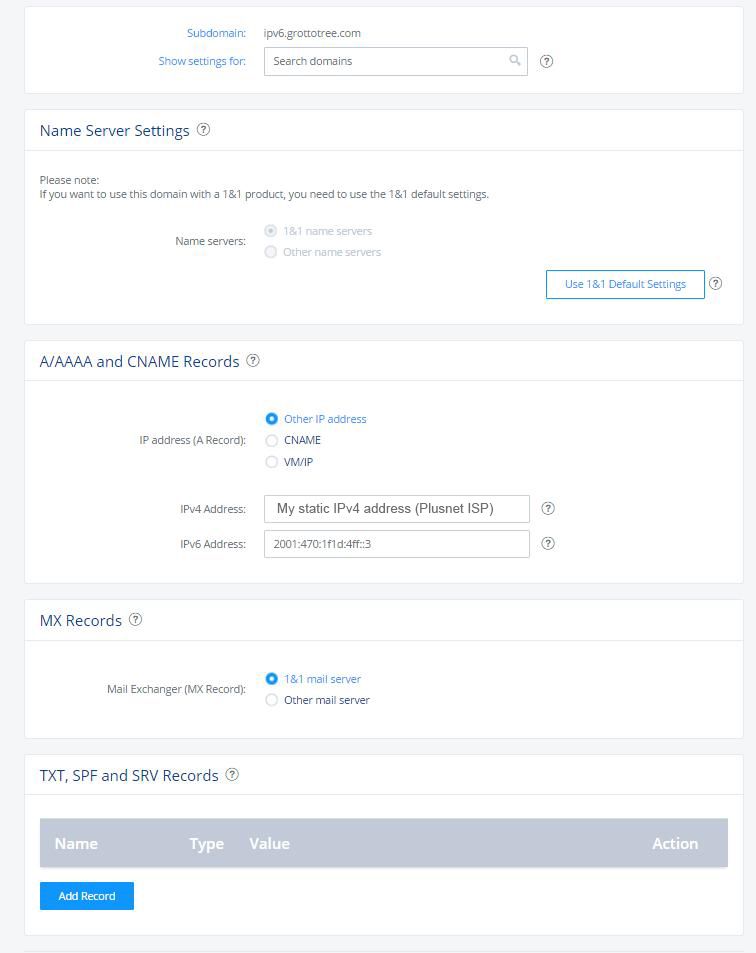Image resolution: width=756 pixels, height=953 pixels.
Task: Click into the IPv4 Address field
Action: 397,509
